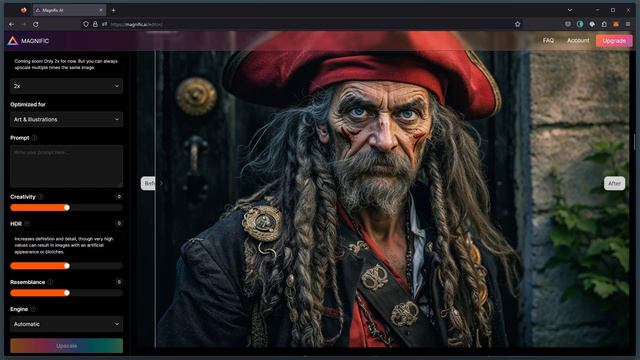Open the Engine Automatic dropdown
This screenshot has height=360, width=640.
(67, 324)
